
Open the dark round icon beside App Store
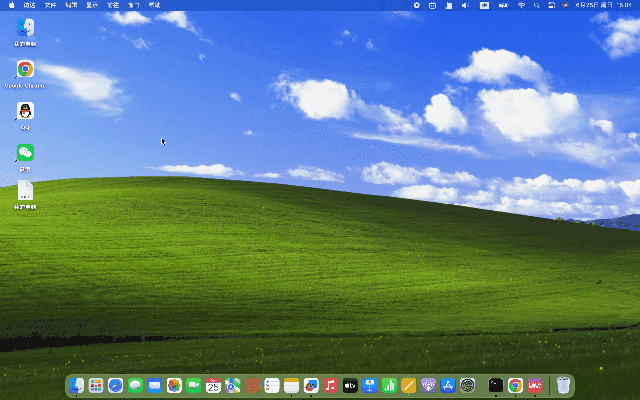tap(467, 385)
